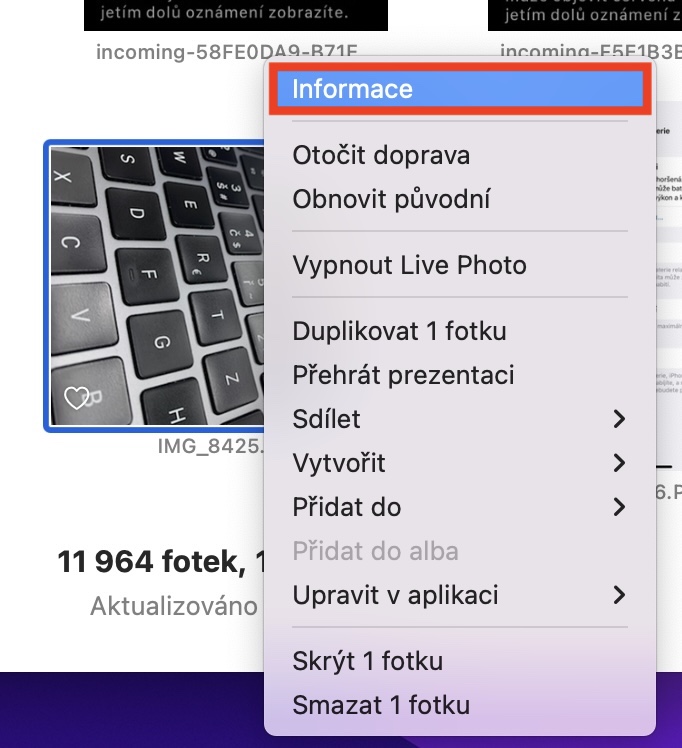This screenshot has width=682, height=748.
Task: Open the battery settings screenshot thumbnail
Action: [x=669, y=286]
